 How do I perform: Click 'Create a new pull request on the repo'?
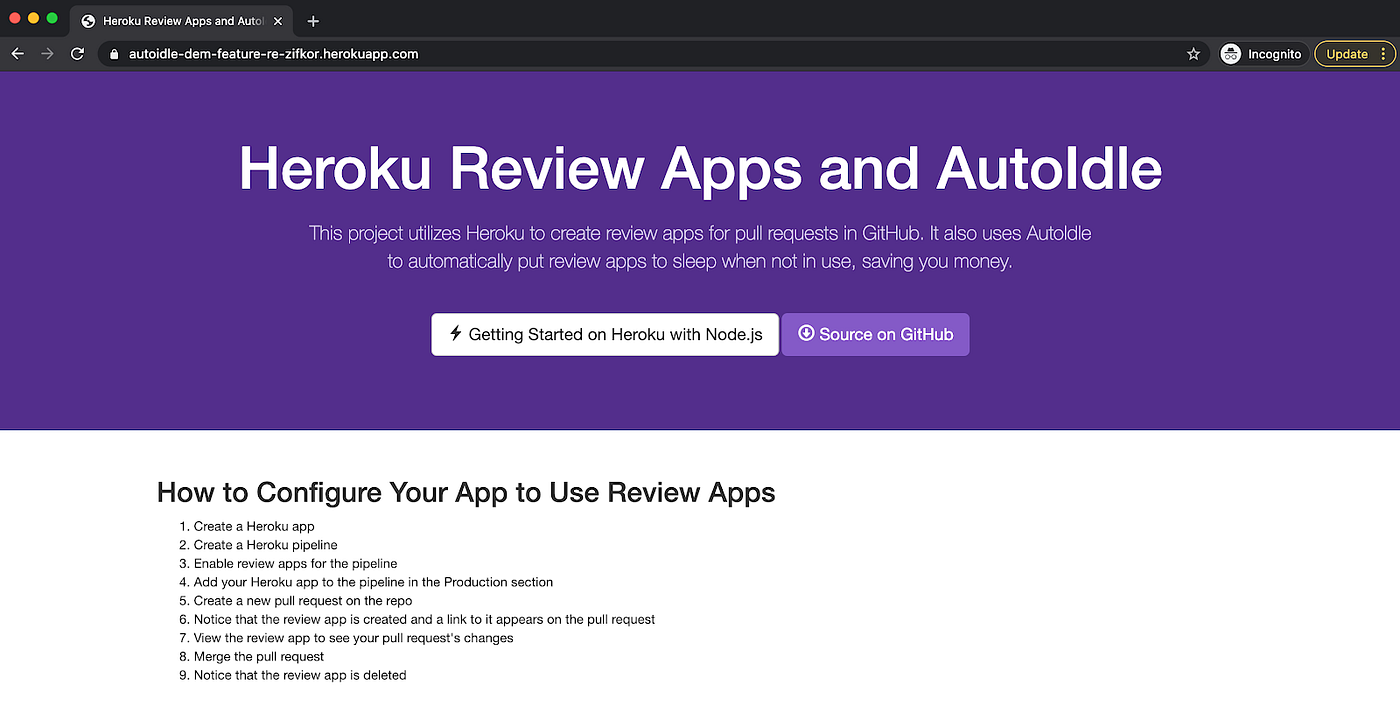tap(303, 601)
